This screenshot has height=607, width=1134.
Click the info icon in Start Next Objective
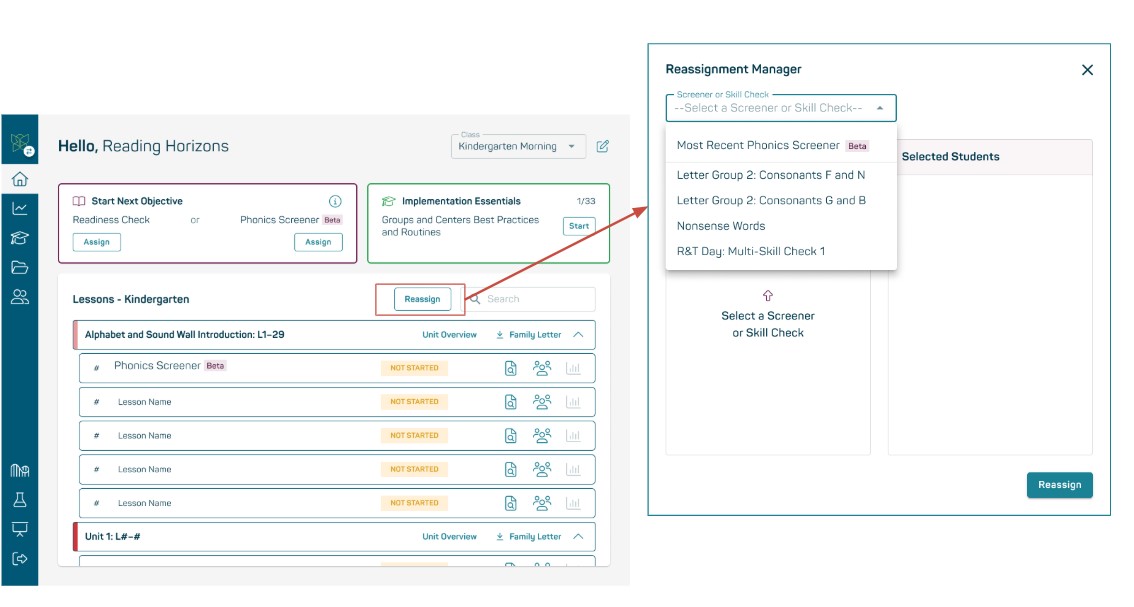pos(335,201)
